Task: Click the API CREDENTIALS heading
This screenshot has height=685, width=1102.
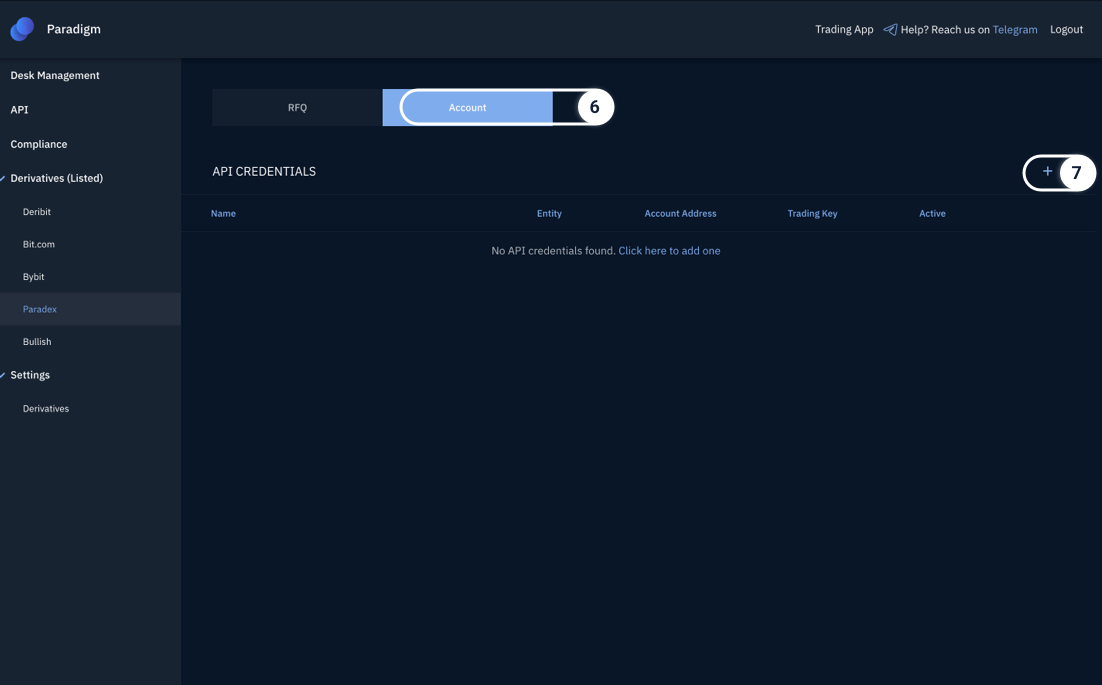Action: pos(264,171)
